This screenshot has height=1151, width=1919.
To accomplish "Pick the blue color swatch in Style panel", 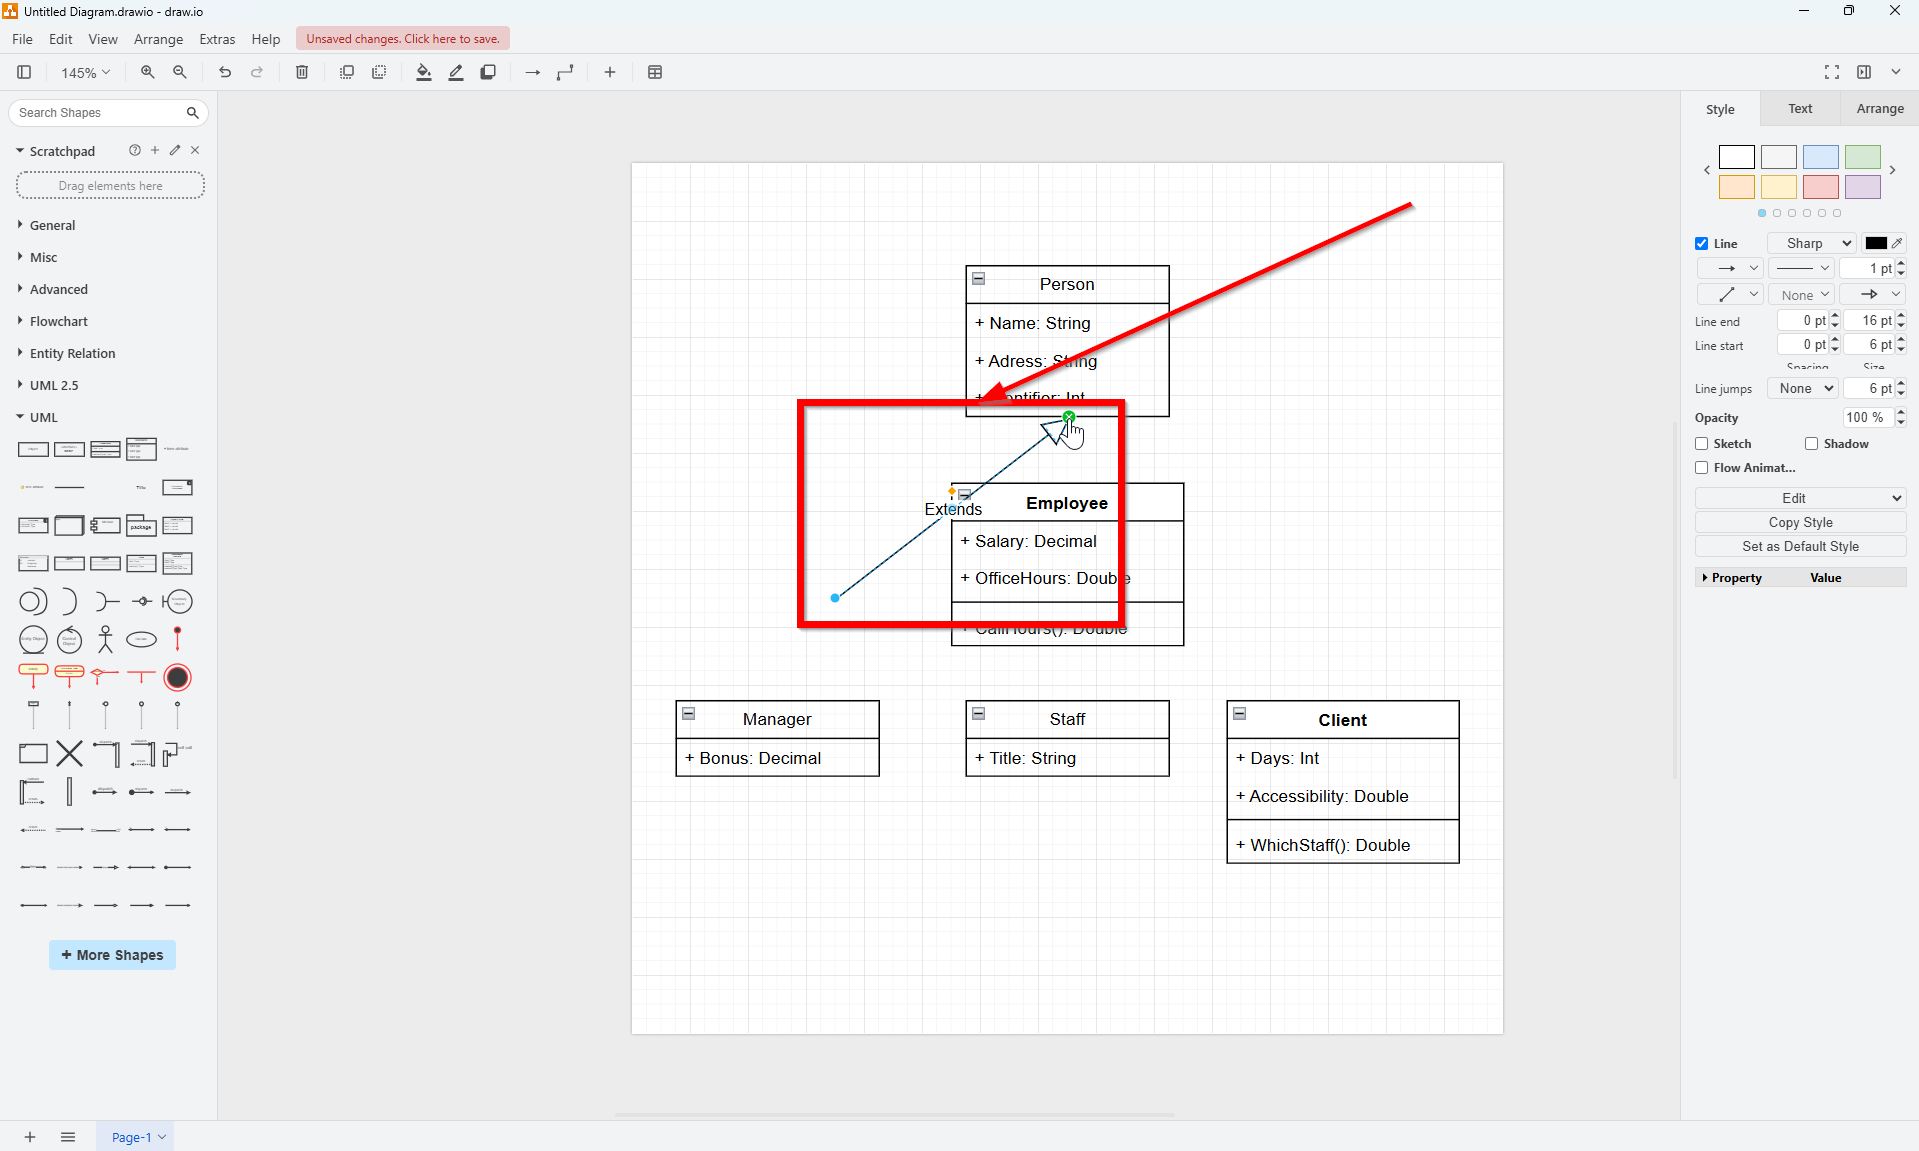I will [1820, 157].
